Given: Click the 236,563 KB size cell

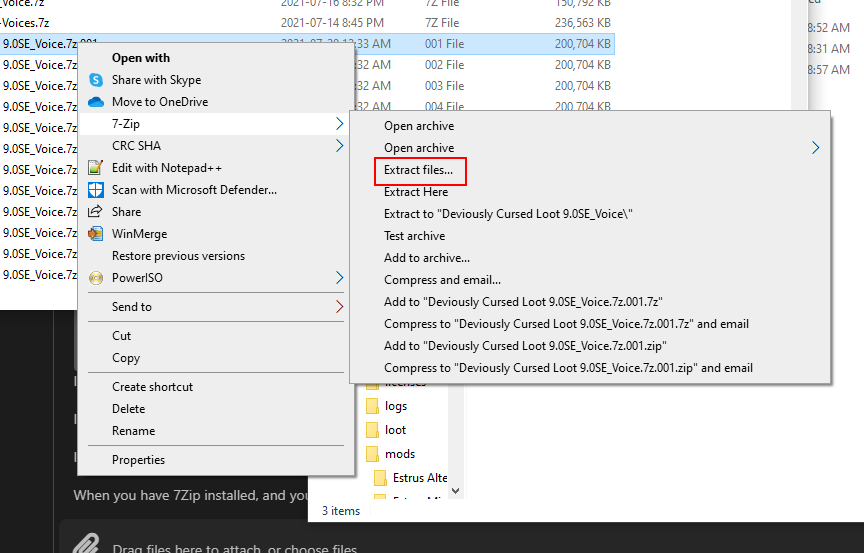Looking at the screenshot, I should pyautogui.click(x=582, y=23).
